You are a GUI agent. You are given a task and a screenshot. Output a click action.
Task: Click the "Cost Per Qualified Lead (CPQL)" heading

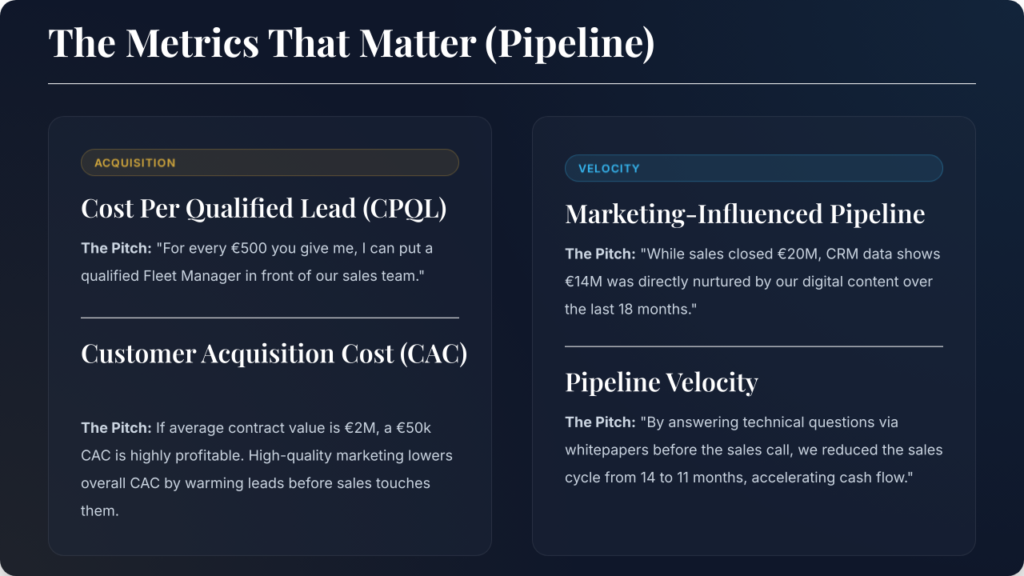pyautogui.click(x=263, y=208)
